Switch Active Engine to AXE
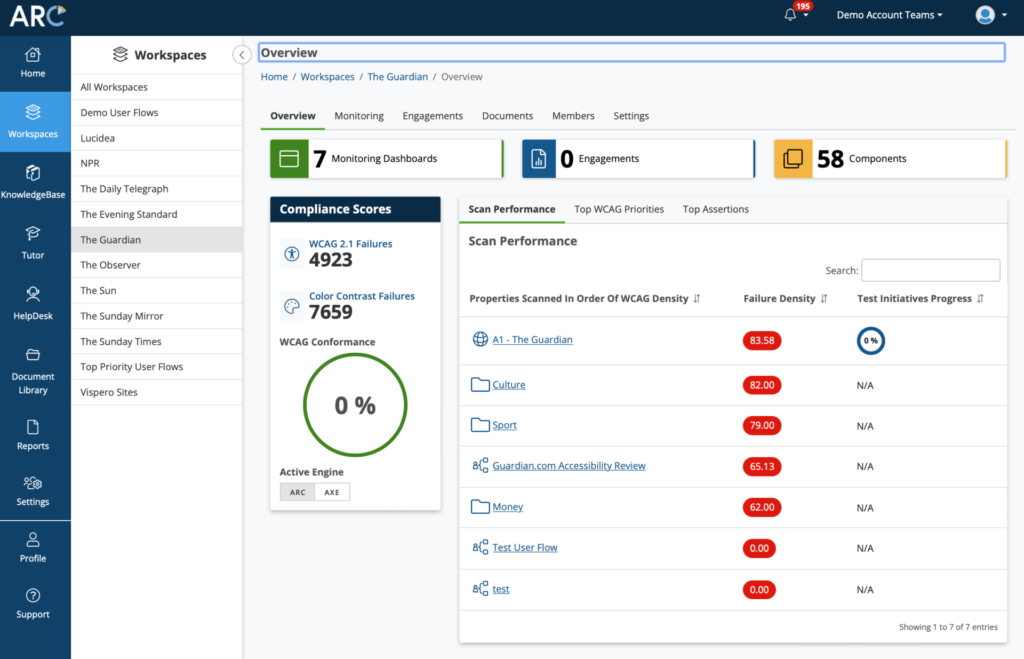 [x=331, y=492]
